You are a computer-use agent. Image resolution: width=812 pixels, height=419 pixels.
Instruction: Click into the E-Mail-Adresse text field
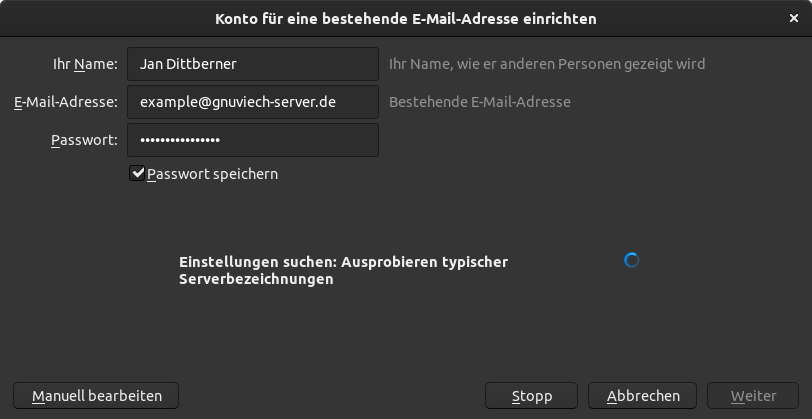tap(253, 102)
